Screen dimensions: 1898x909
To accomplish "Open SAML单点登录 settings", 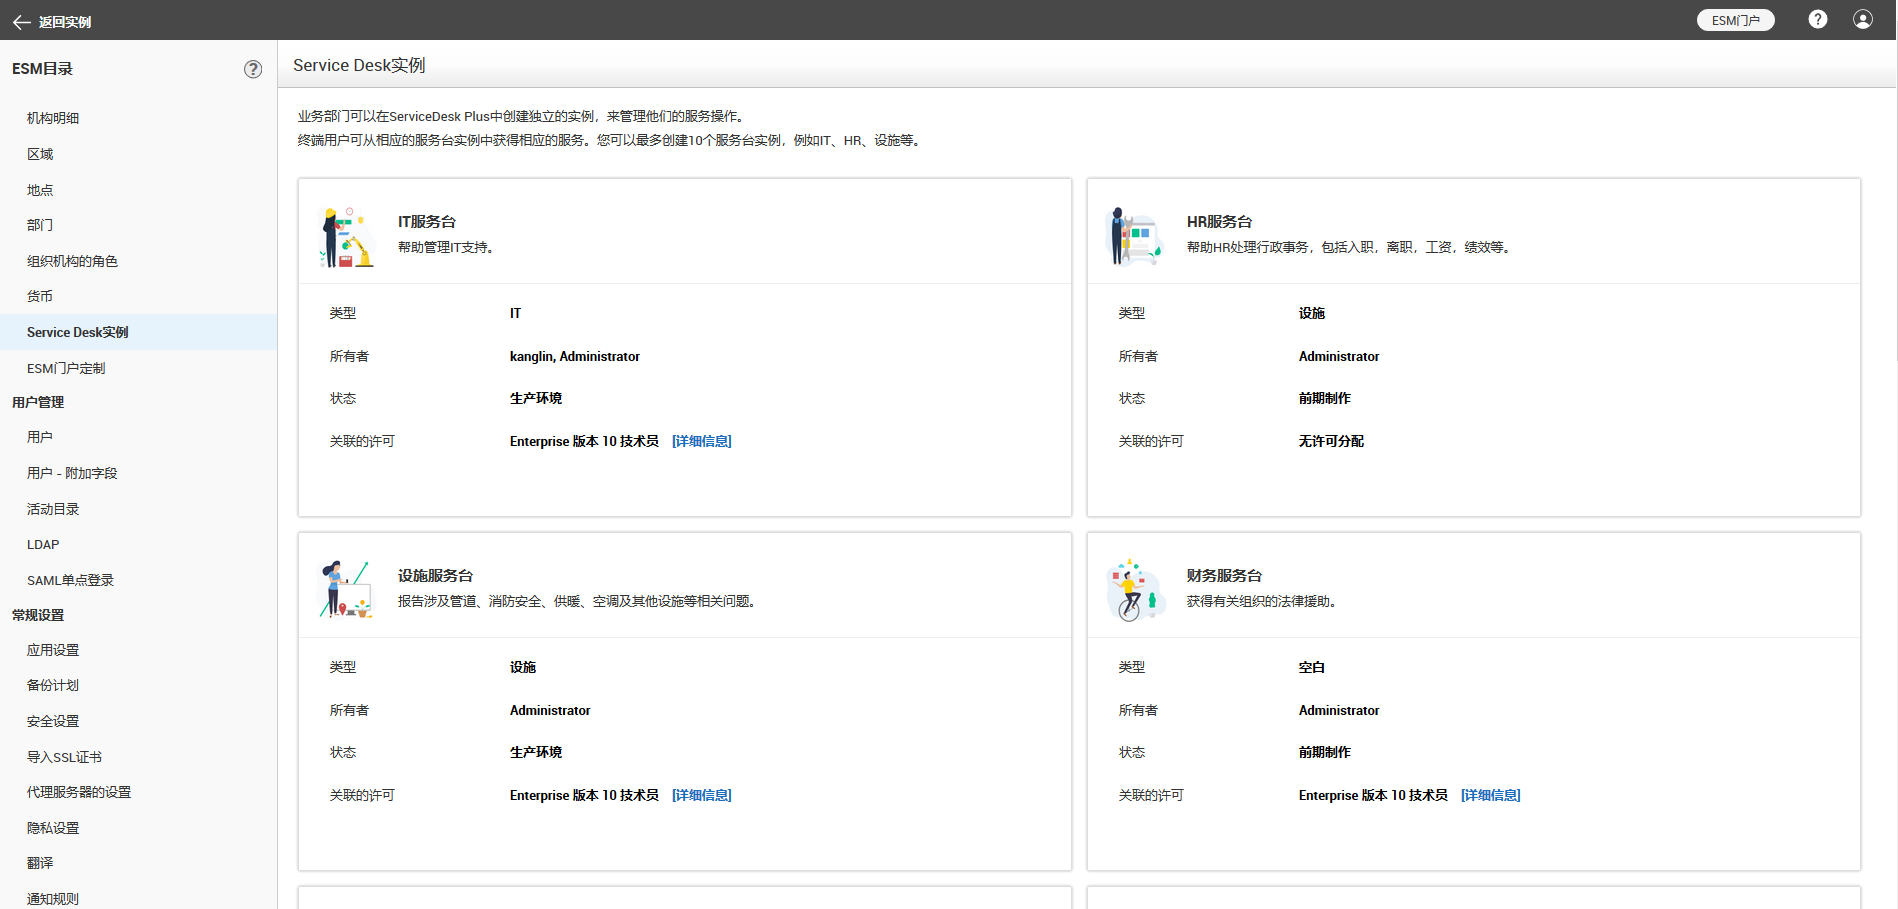I will [70, 580].
